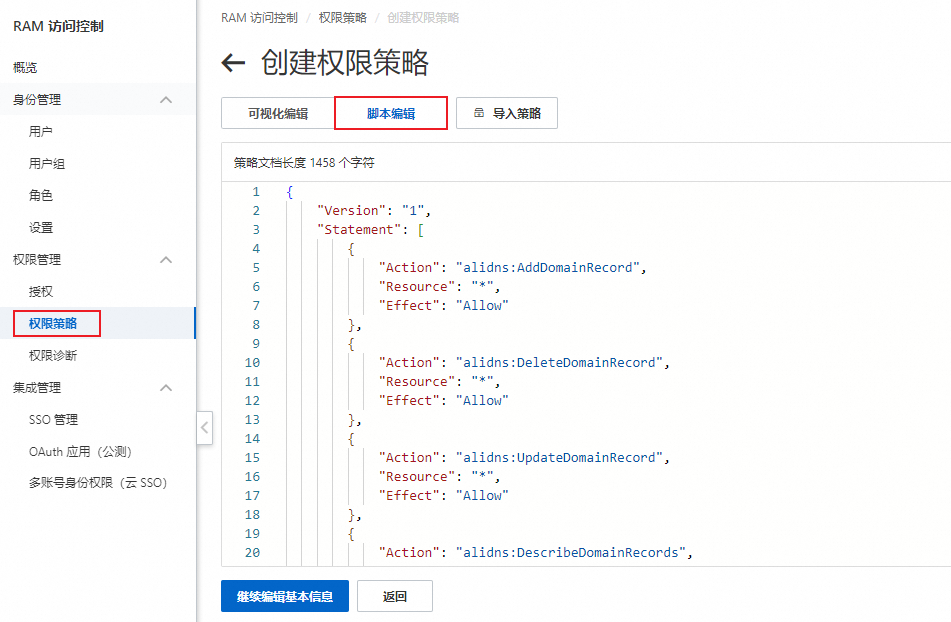Open 设置 under 身份管理
The height and width of the screenshot is (622, 951).
pos(41,227)
